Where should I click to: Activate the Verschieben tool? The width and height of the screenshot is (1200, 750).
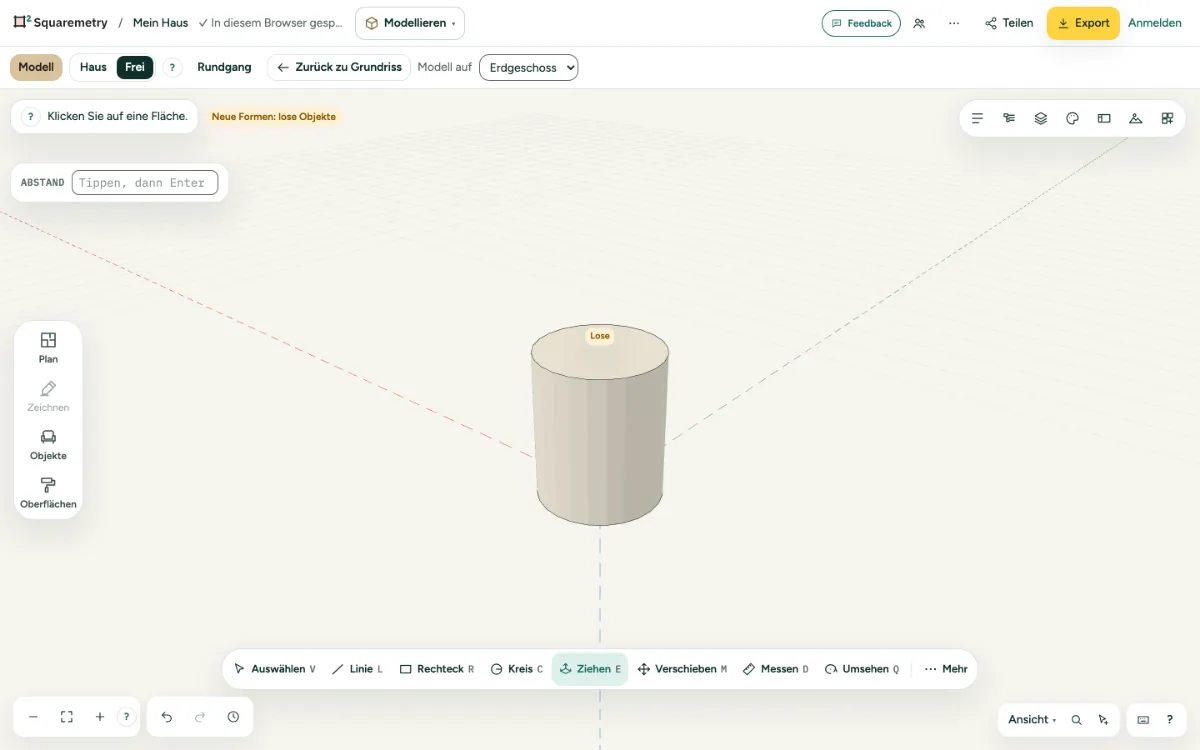pyautogui.click(x=682, y=669)
